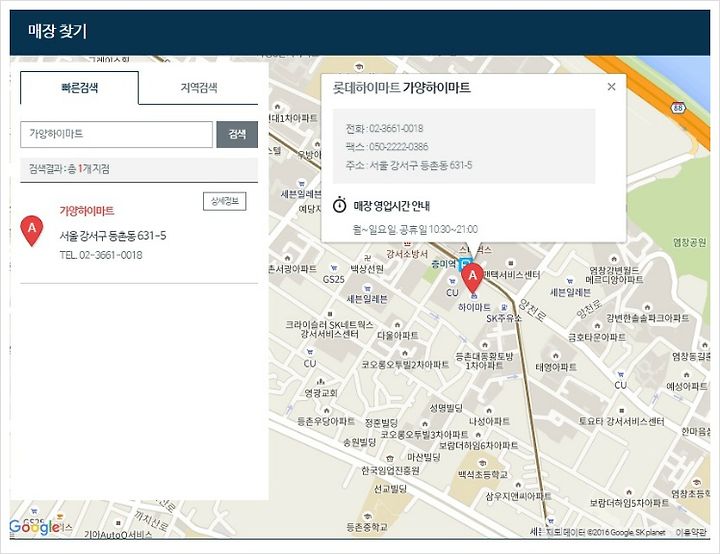This screenshot has width=720, height=554.
Task: Click the 강변한솔솔파크아파트 home icon
Action: coord(647,307)
